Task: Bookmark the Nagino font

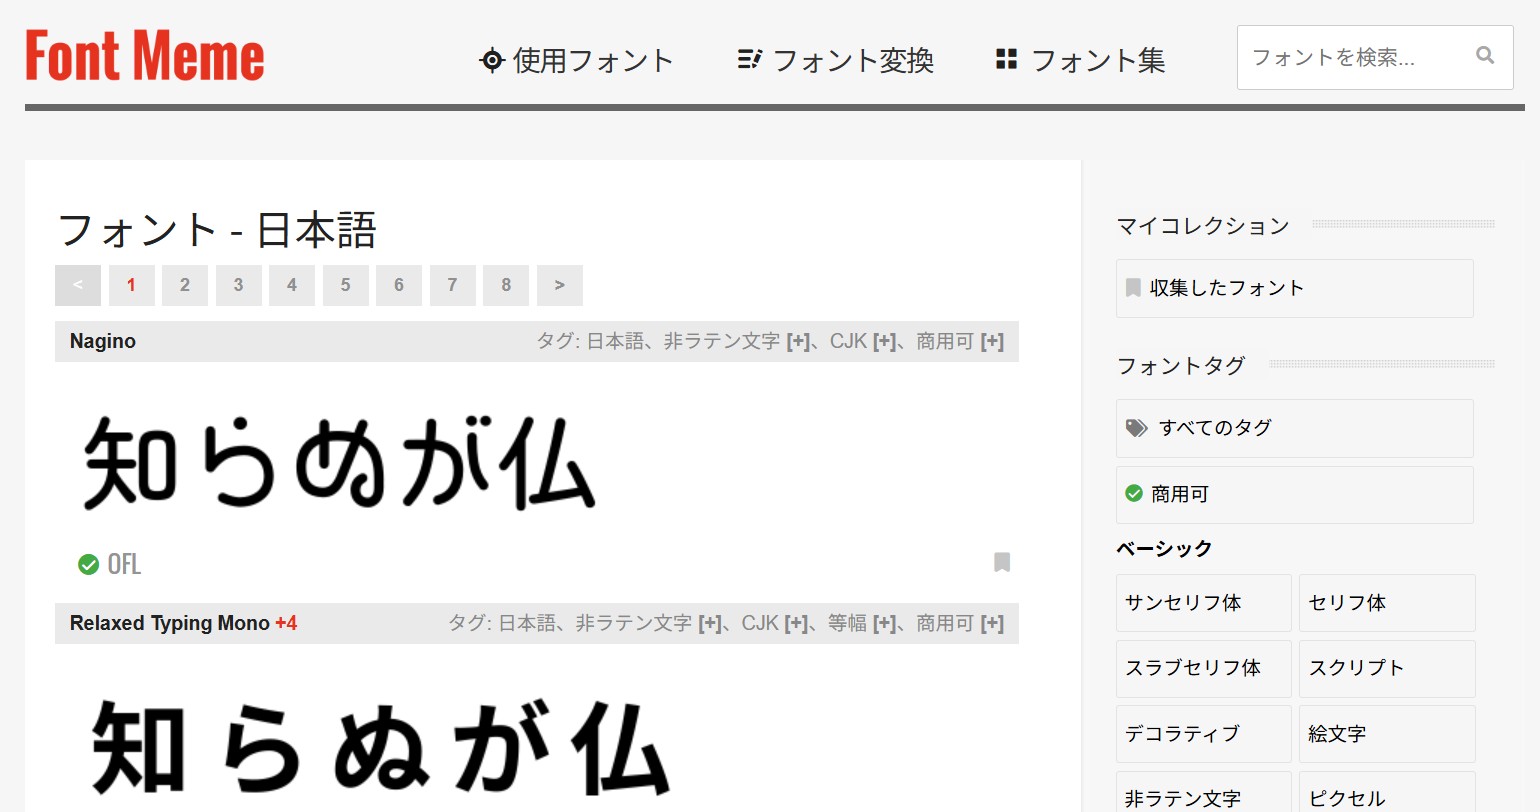Action: [x=1001, y=562]
